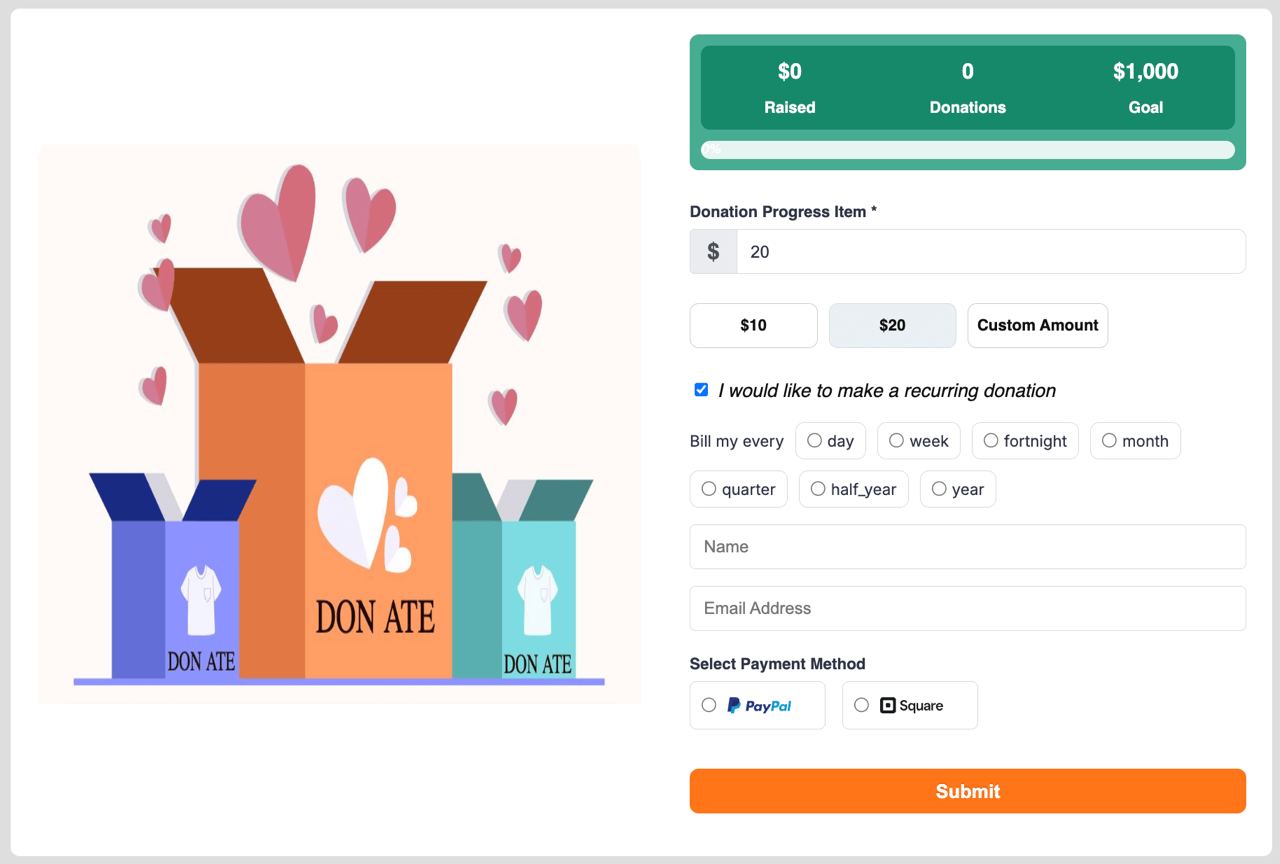Click the Name input field
Viewport: 1280px width, 864px height.
pyautogui.click(x=967, y=546)
